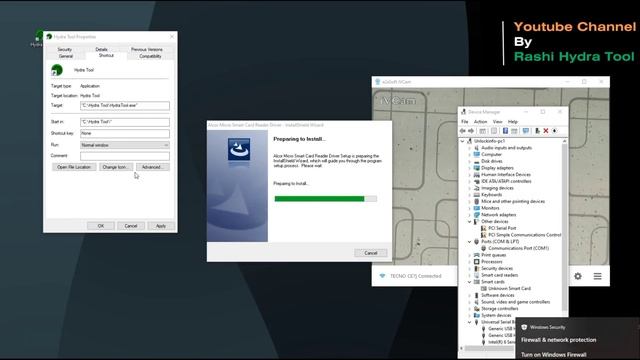Click Change Icon button

[x=116, y=167]
